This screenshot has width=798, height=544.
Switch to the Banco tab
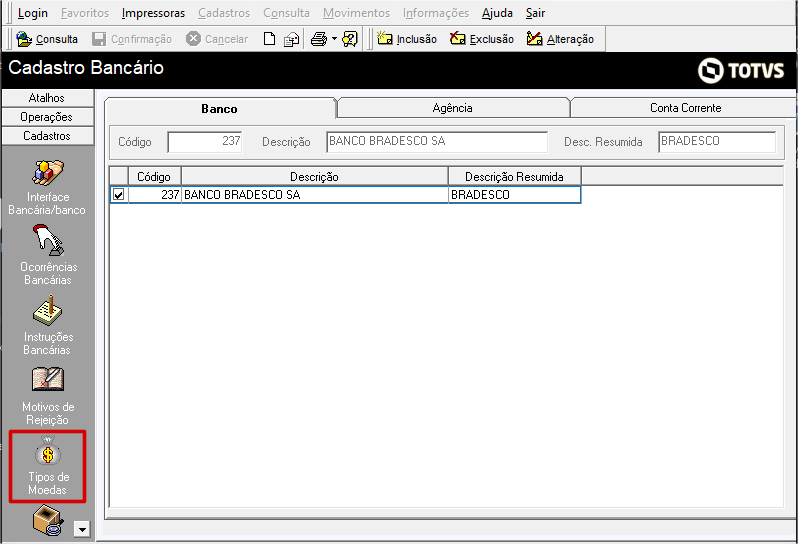point(219,108)
